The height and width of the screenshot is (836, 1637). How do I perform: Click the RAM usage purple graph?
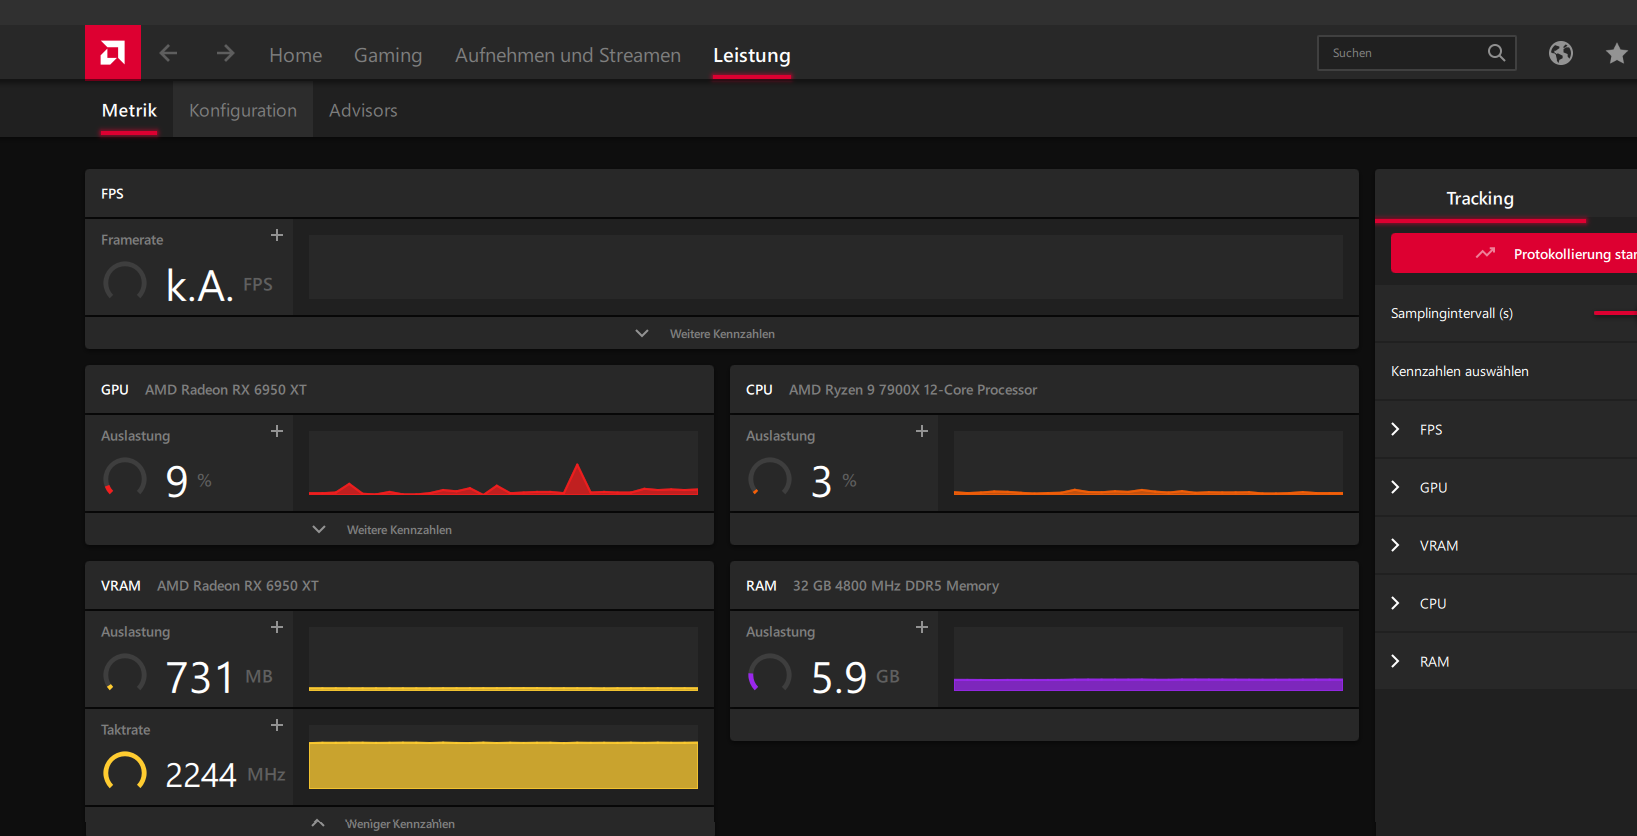click(x=1148, y=659)
